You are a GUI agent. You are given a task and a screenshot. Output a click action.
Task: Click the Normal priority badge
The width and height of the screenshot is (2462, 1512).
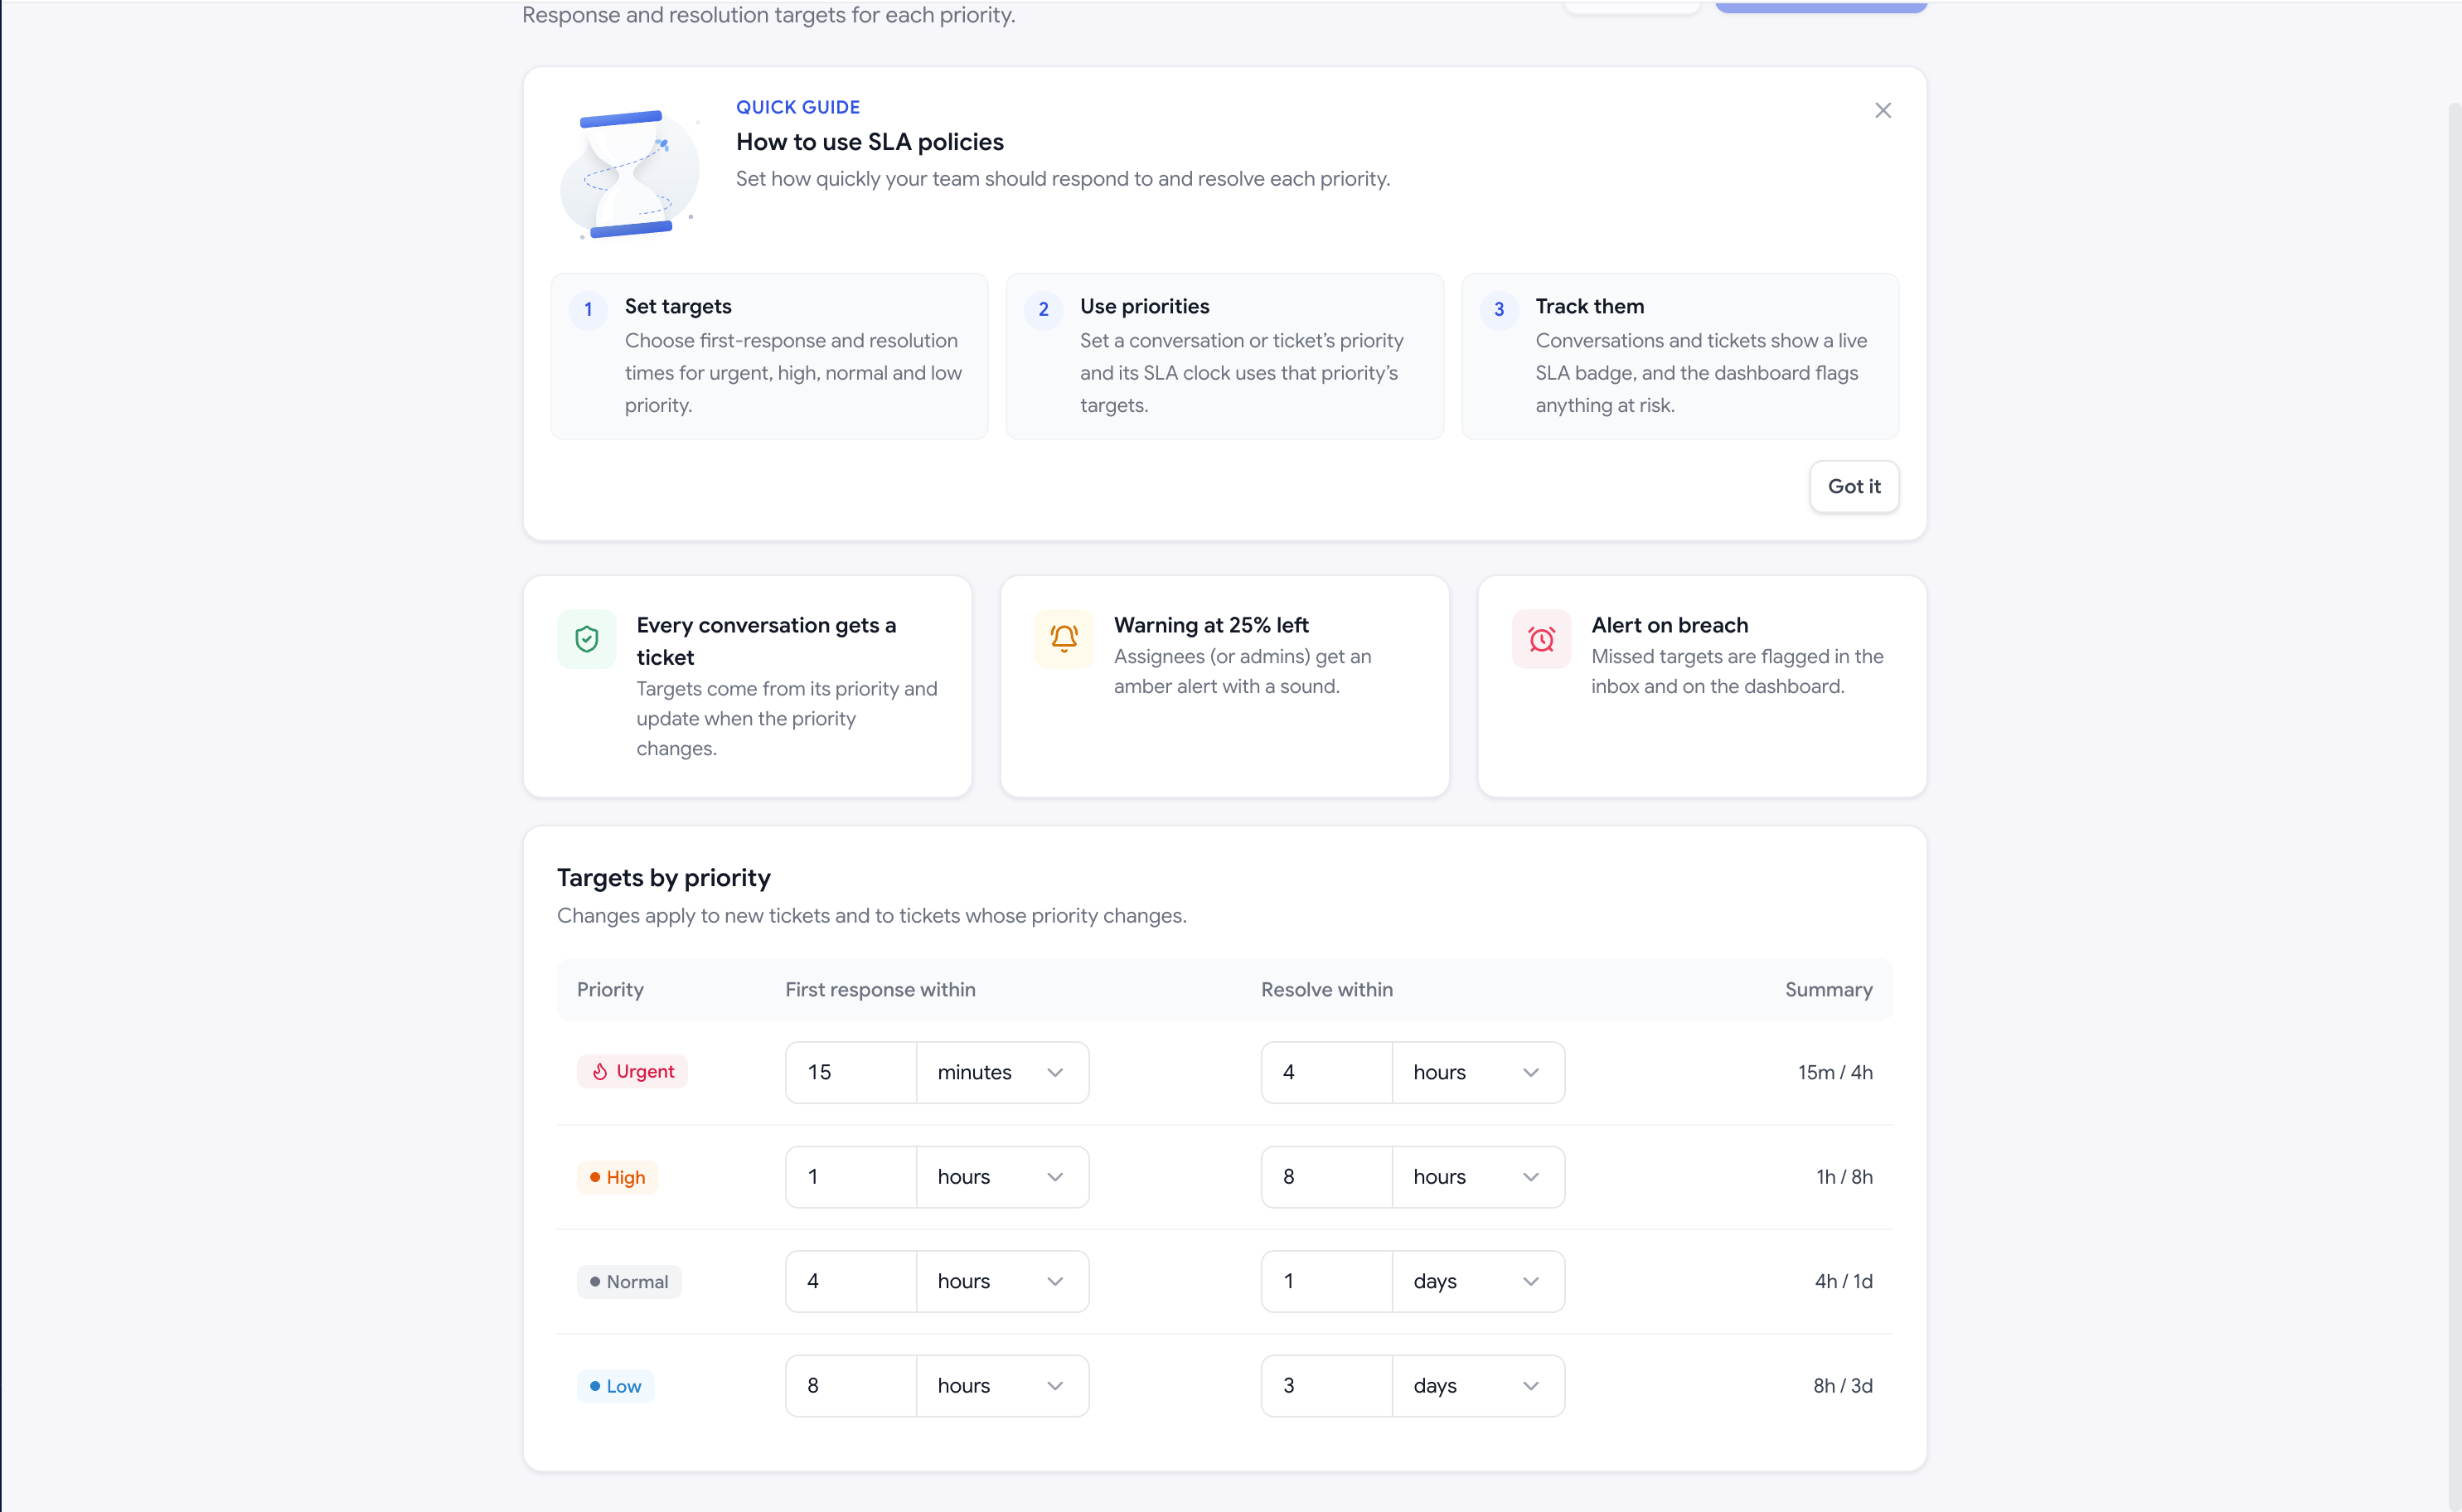629,1281
